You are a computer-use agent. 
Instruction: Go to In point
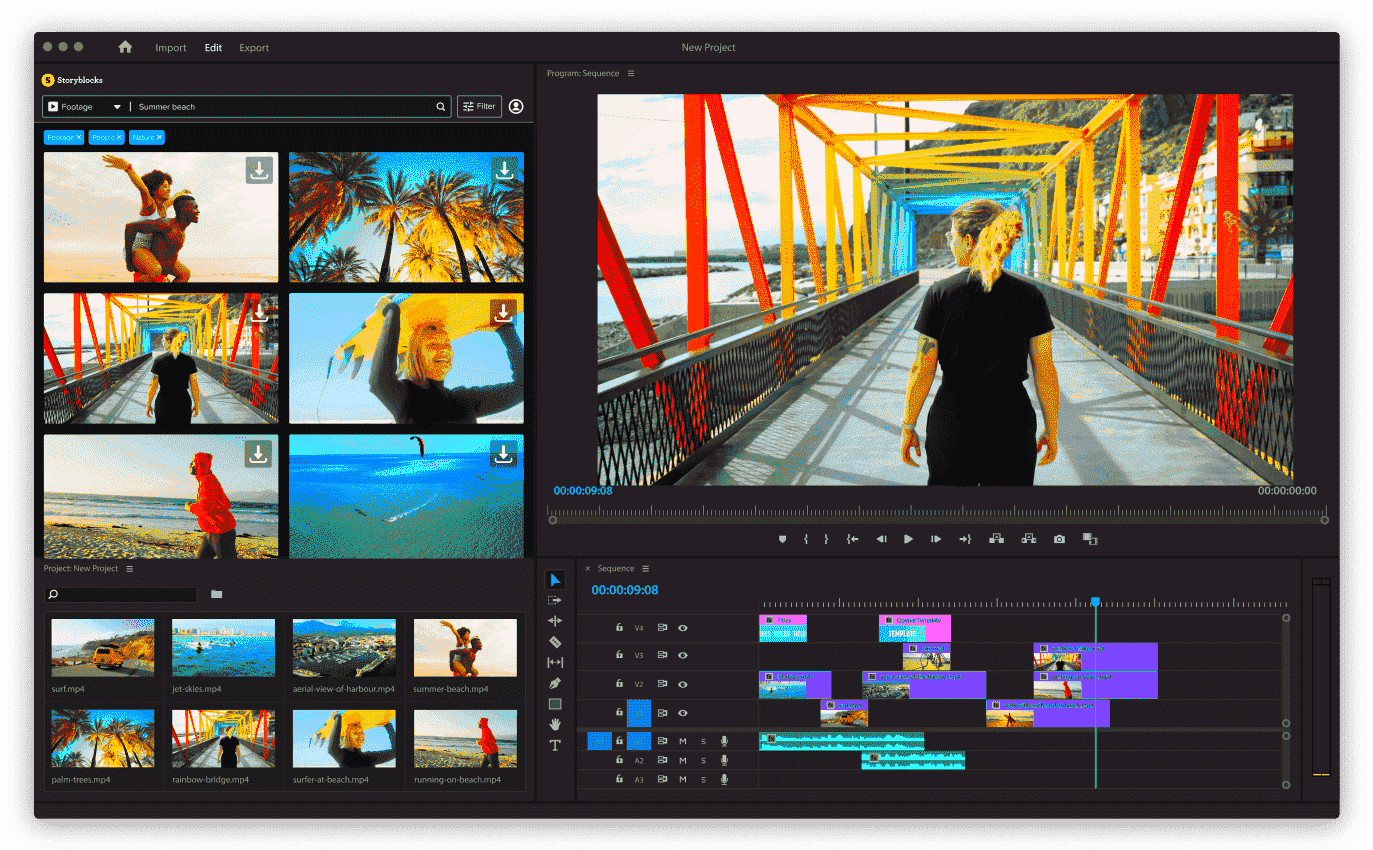point(852,539)
